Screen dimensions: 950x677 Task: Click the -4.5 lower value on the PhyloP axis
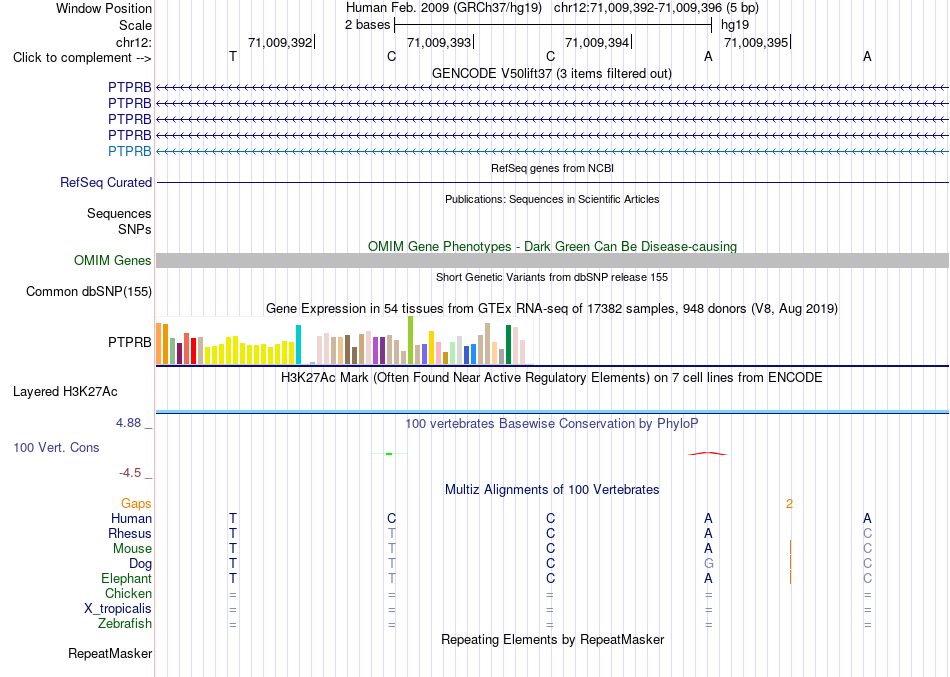(x=130, y=473)
